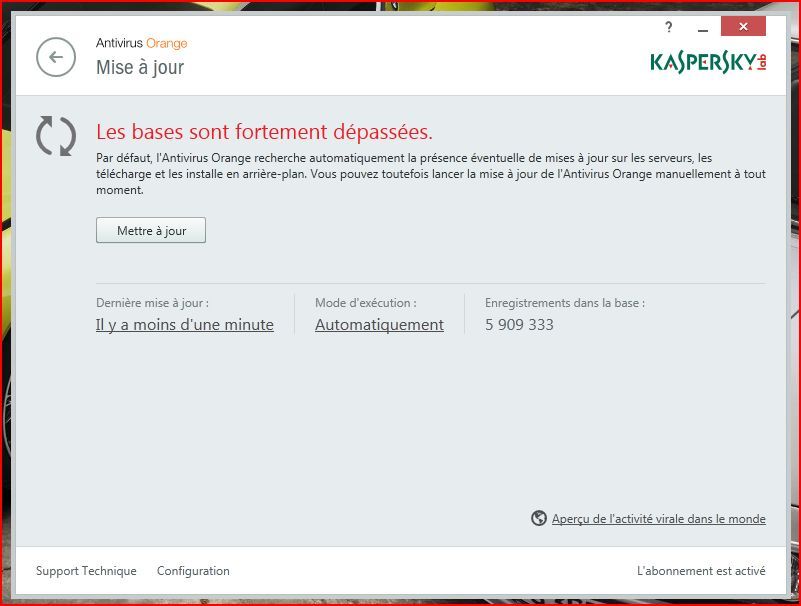This screenshot has height=606, width=801.
Task: Click the red 'Les bases sont fortement dépassées' warning
Action: [x=265, y=132]
